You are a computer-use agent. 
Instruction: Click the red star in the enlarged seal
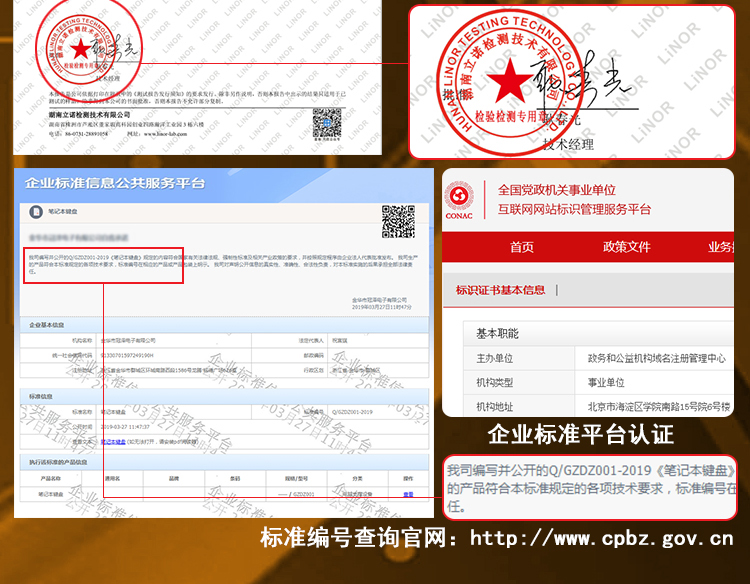[509, 81]
